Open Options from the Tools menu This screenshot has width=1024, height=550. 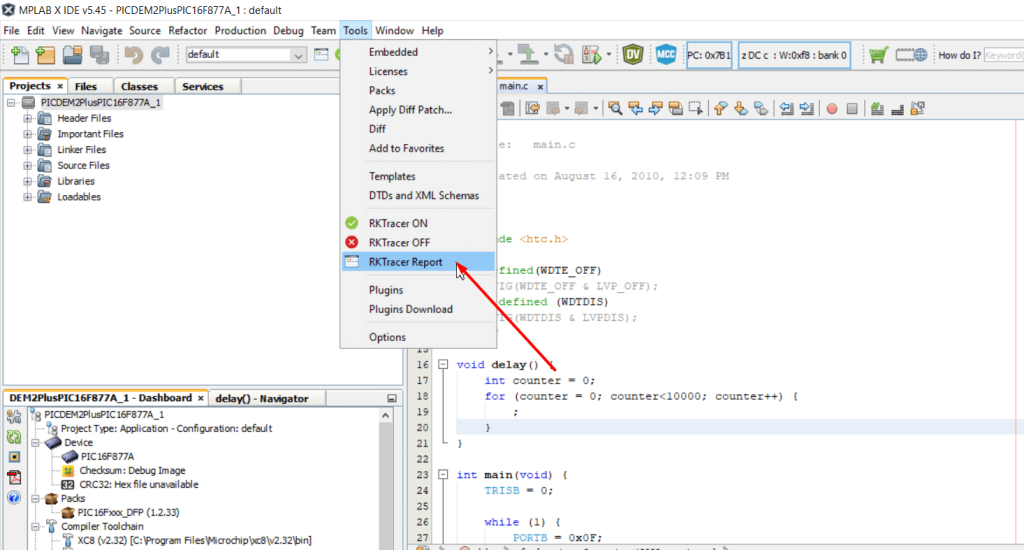point(418,337)
